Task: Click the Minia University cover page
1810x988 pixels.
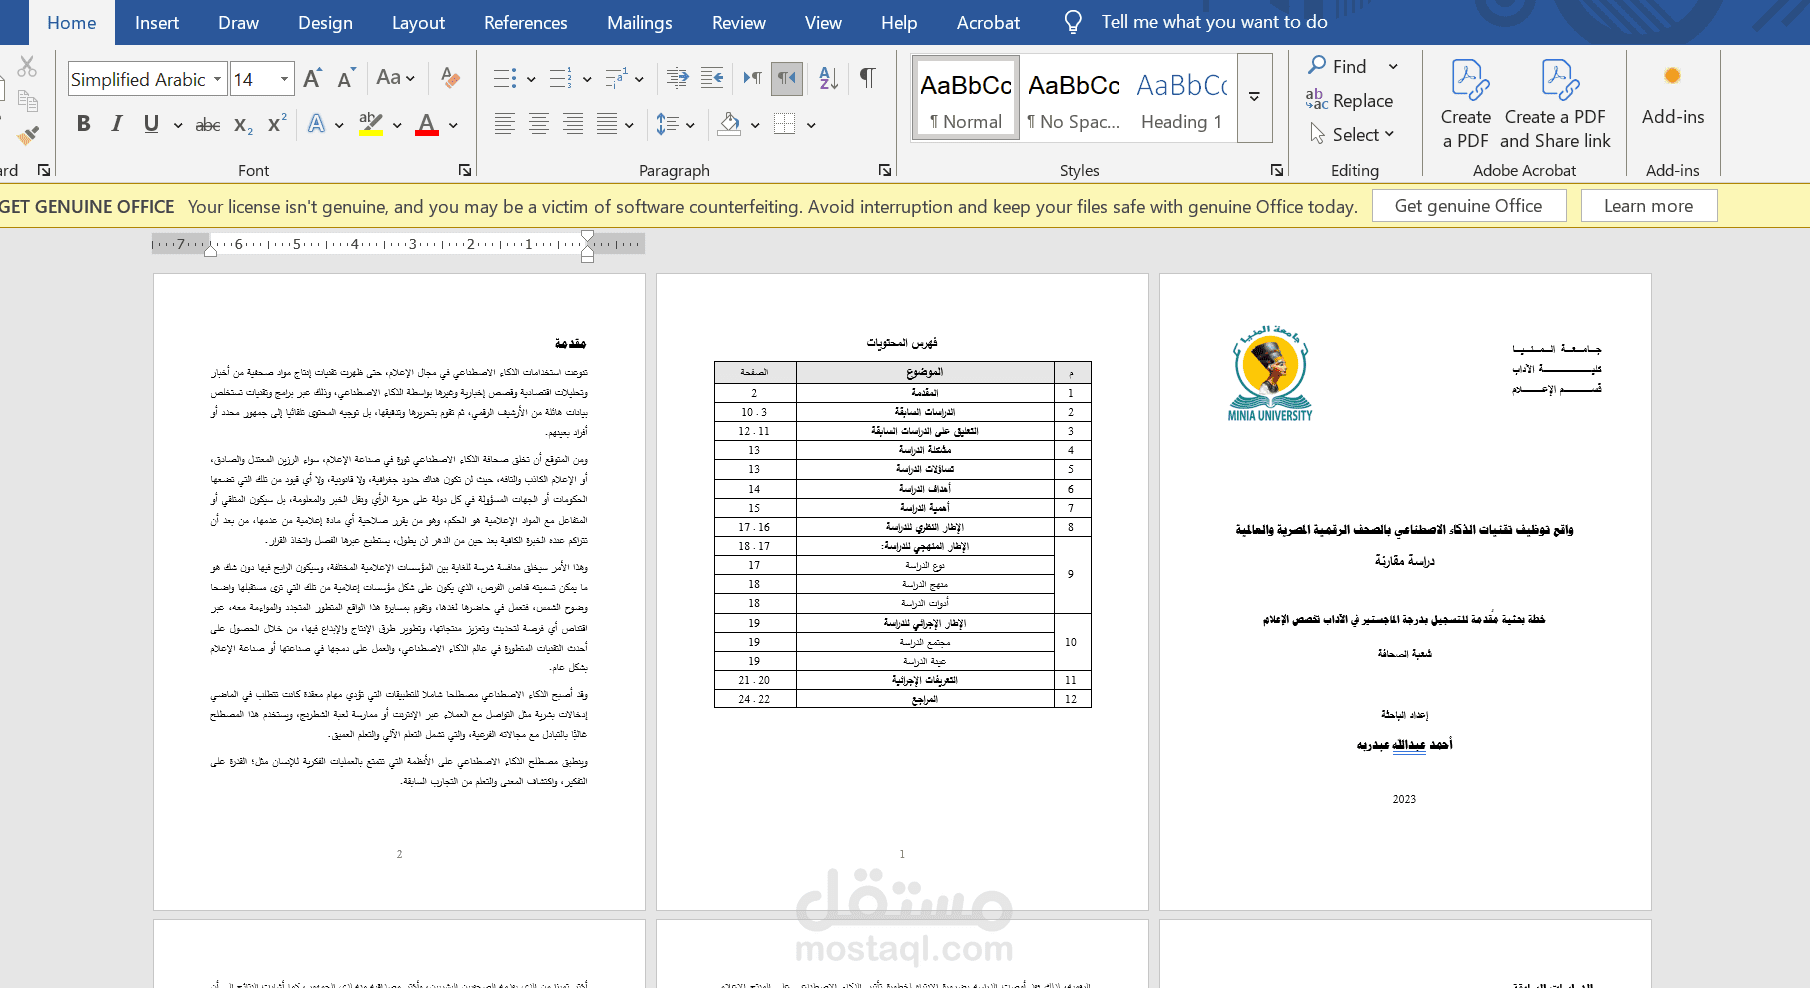Action: (x=1405, y=591)
